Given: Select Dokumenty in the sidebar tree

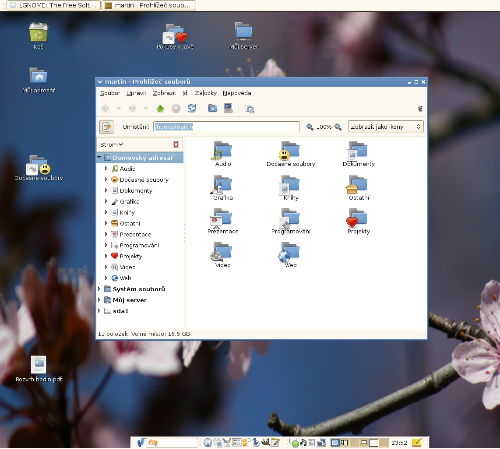Looking at the screenshot, I should click(x=136, y=191).
